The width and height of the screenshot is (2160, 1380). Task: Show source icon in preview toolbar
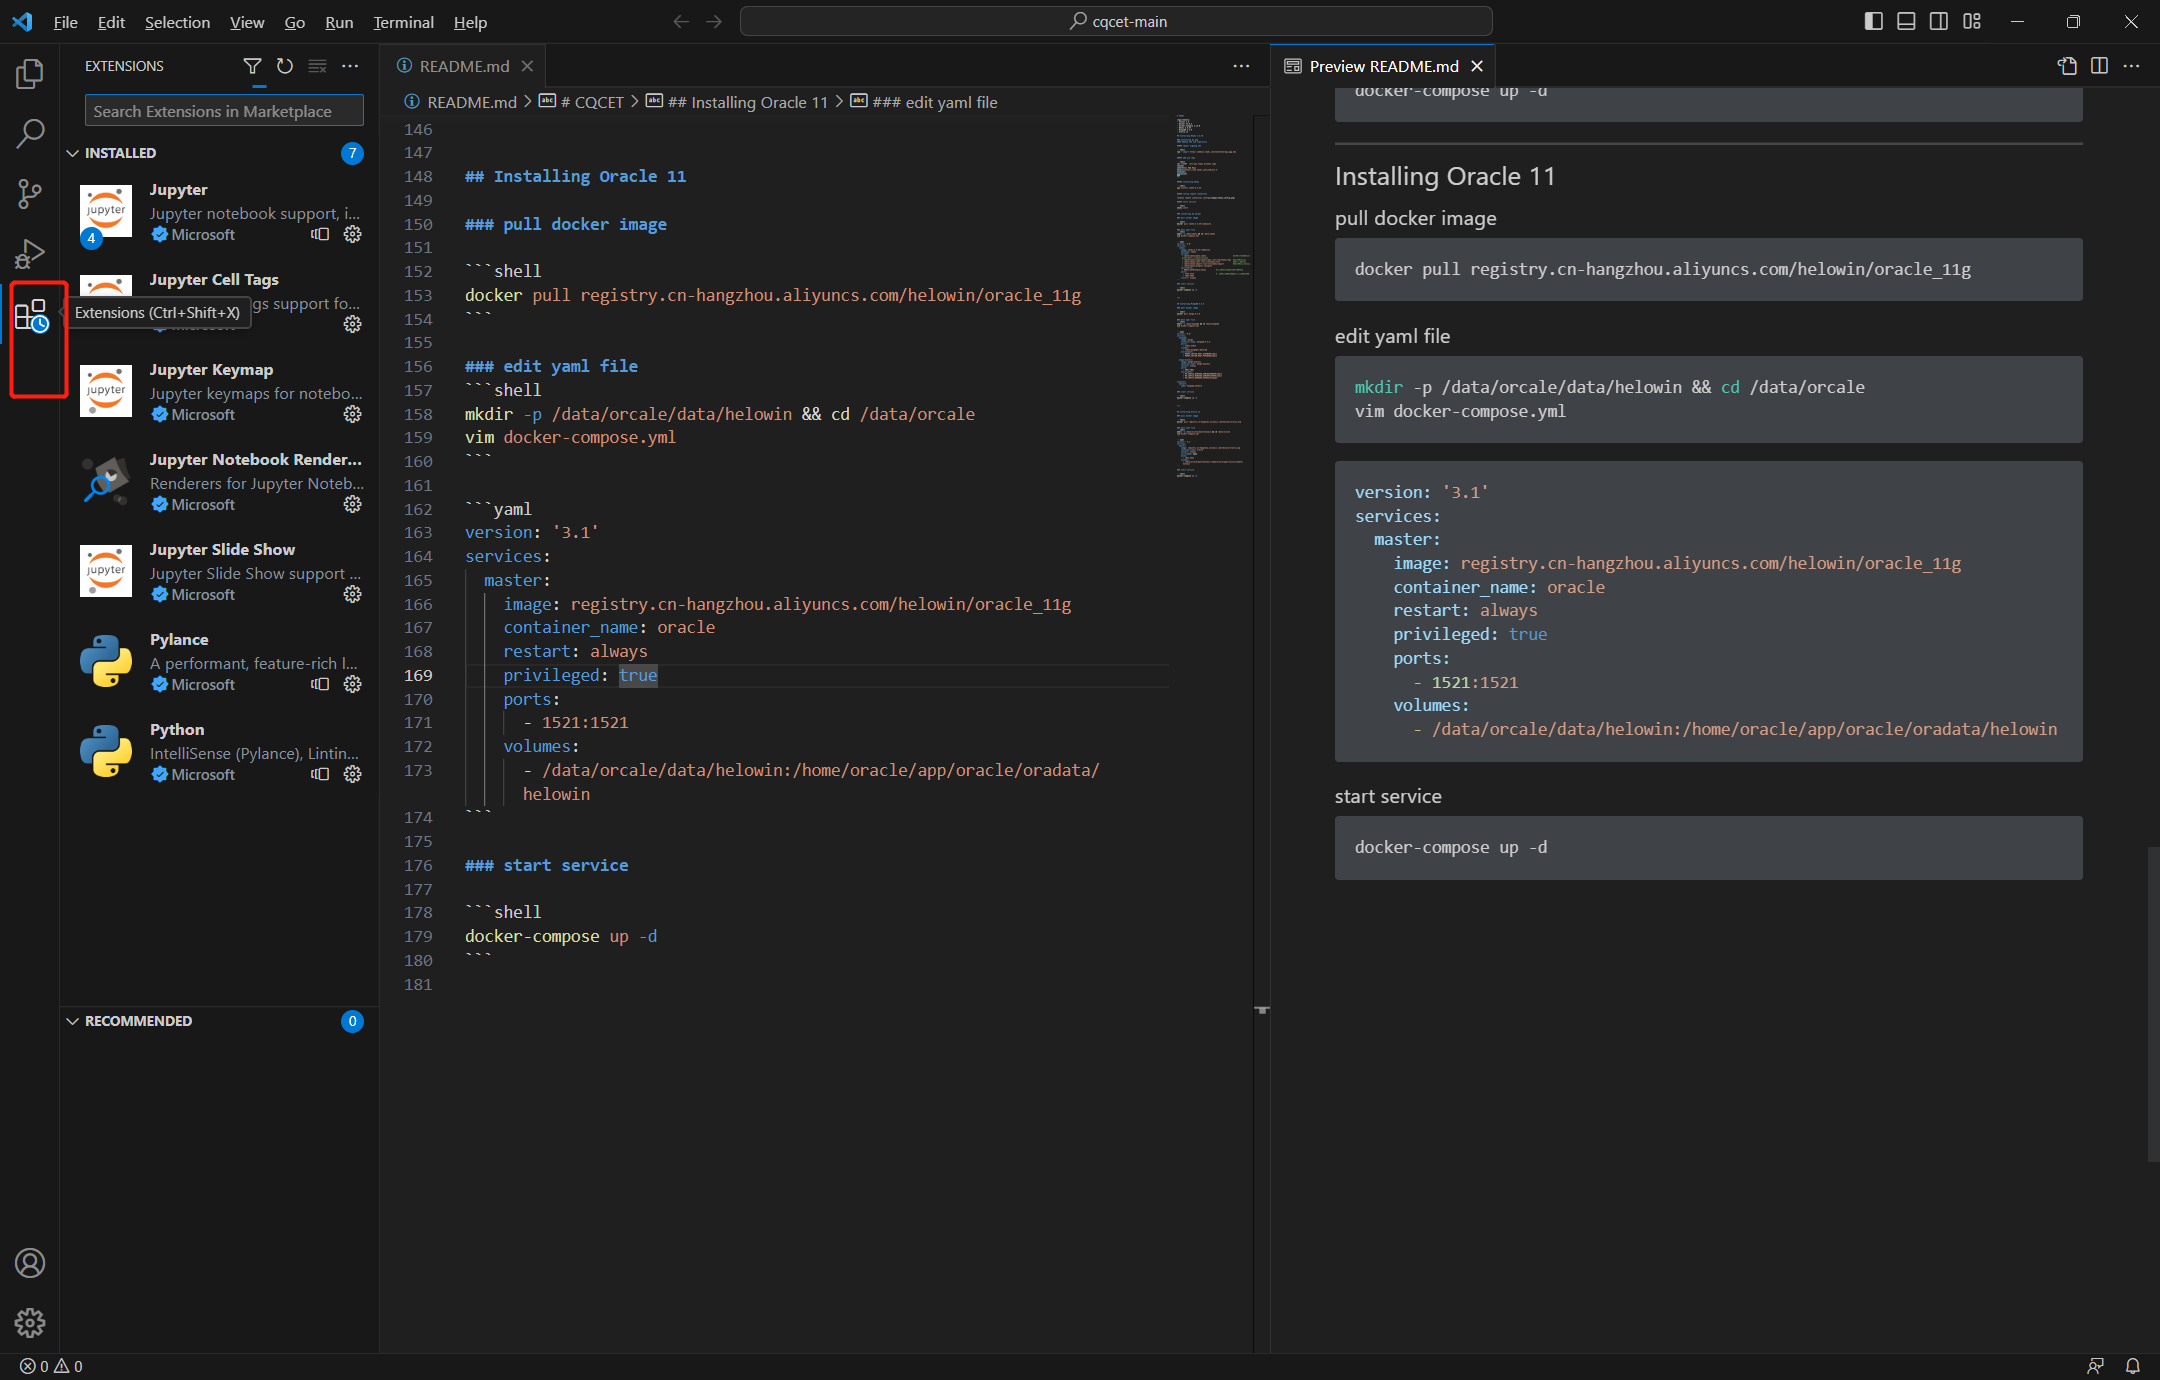[2067, 66]
